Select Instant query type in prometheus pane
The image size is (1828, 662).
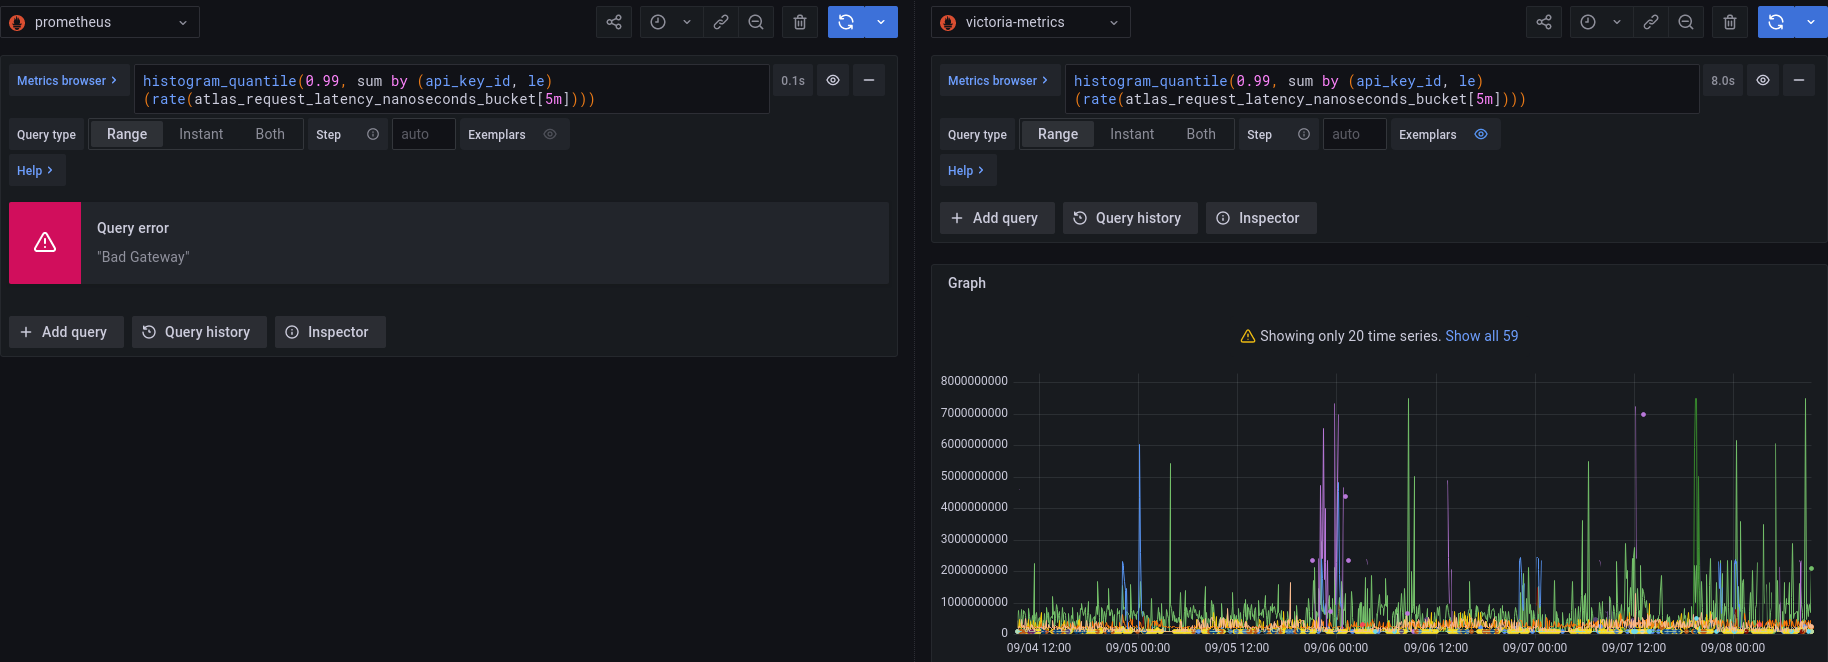[x=201, y=134]
